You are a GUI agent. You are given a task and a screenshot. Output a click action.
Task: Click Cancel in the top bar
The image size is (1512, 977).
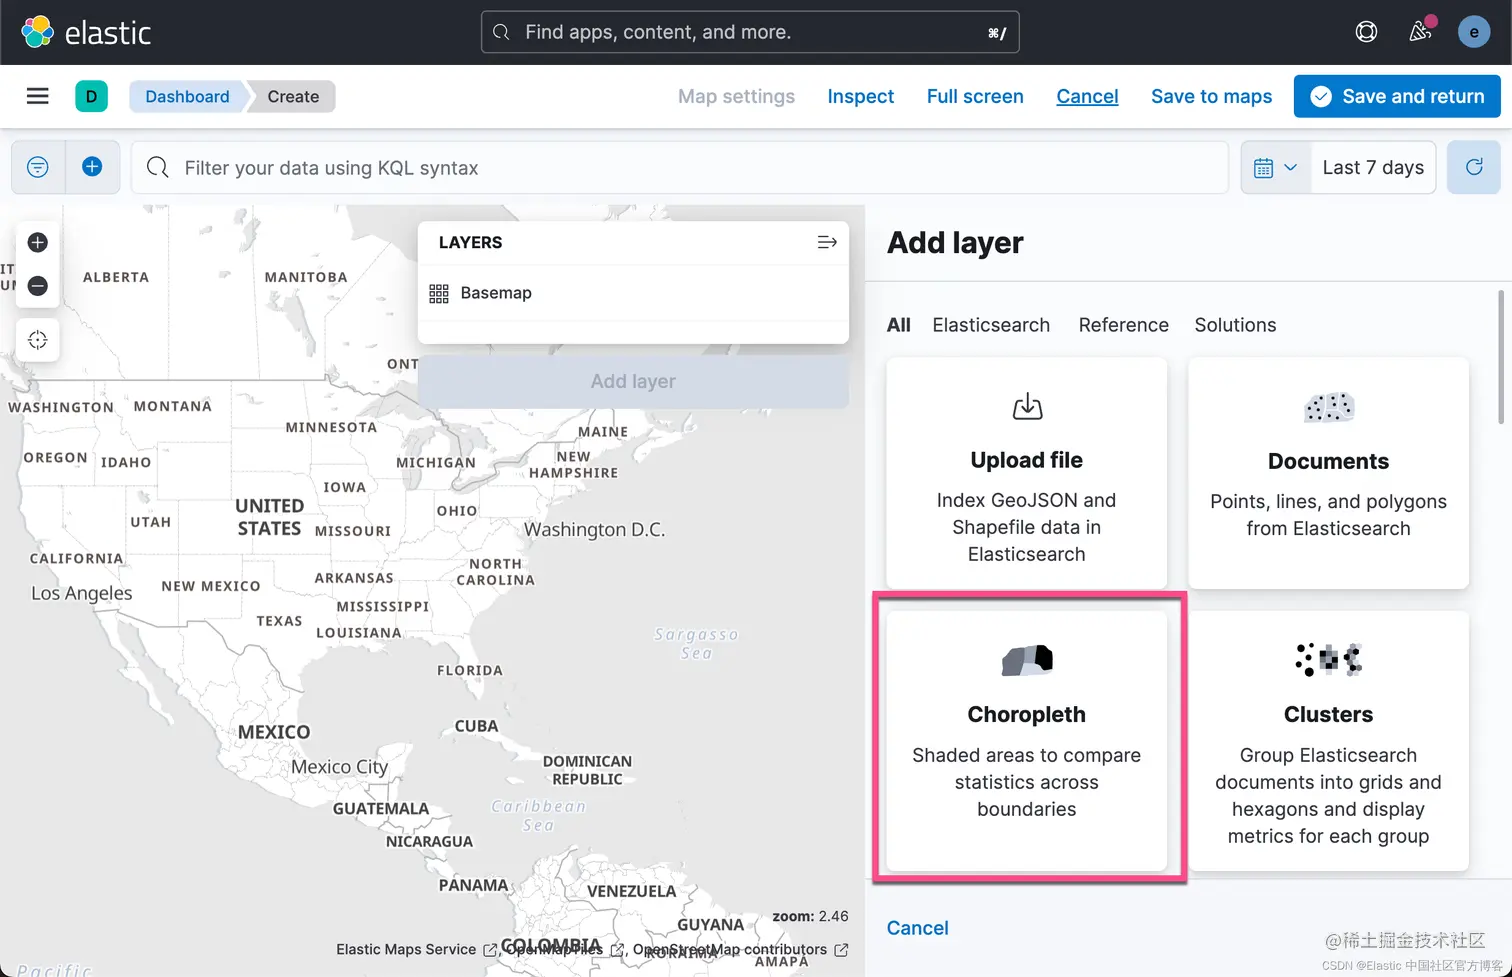point(1087,96)
